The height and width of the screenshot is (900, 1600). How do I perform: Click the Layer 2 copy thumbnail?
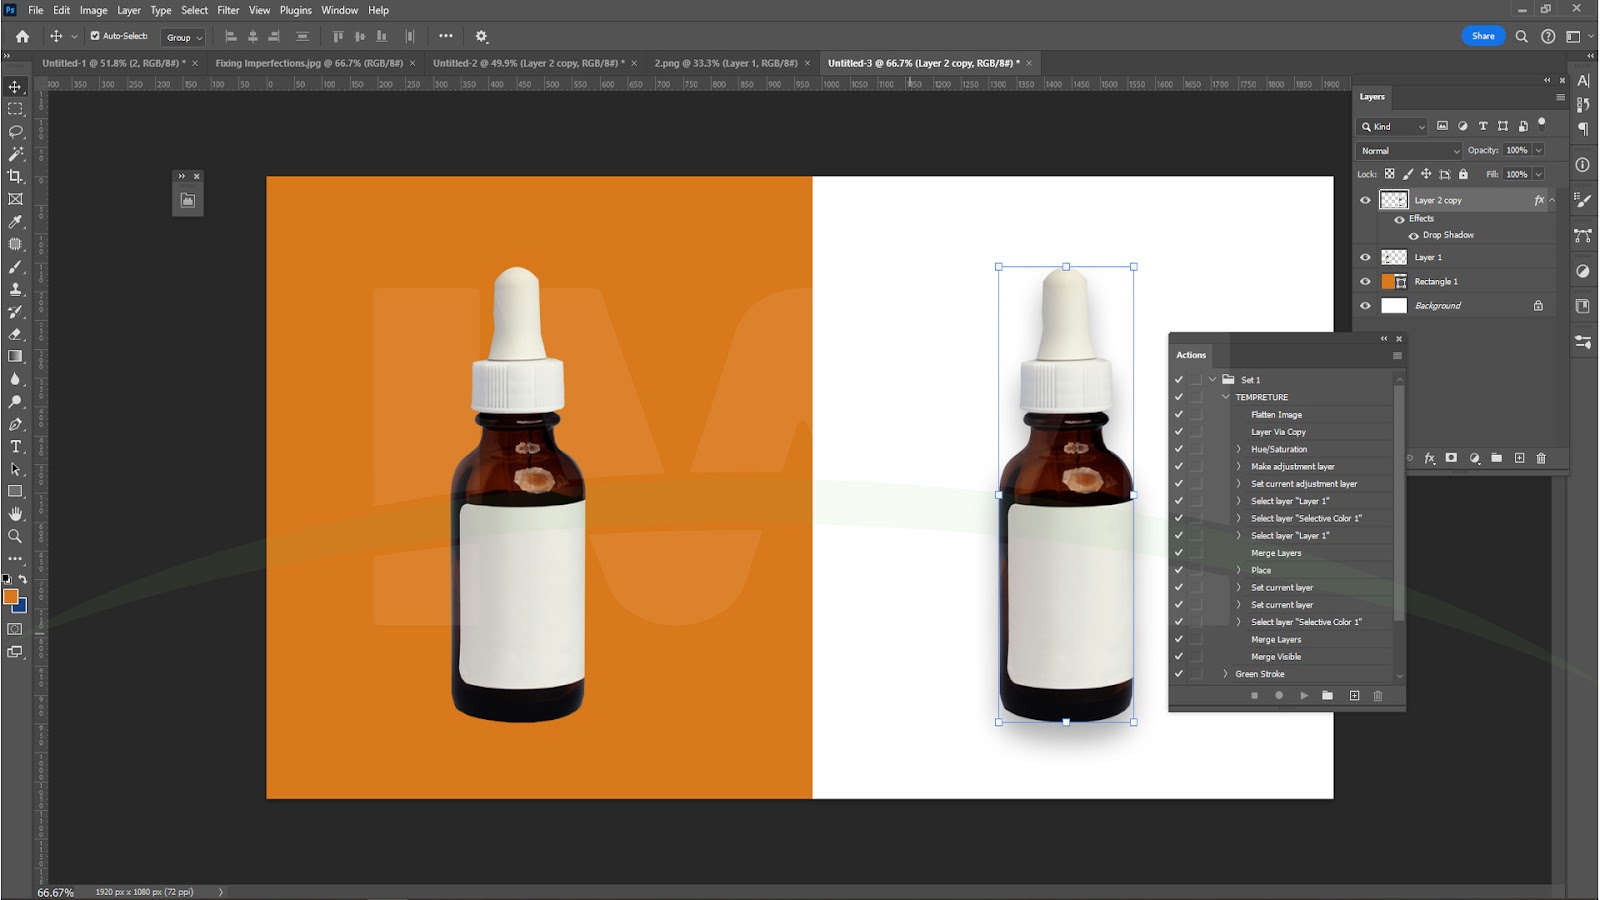1394,200
